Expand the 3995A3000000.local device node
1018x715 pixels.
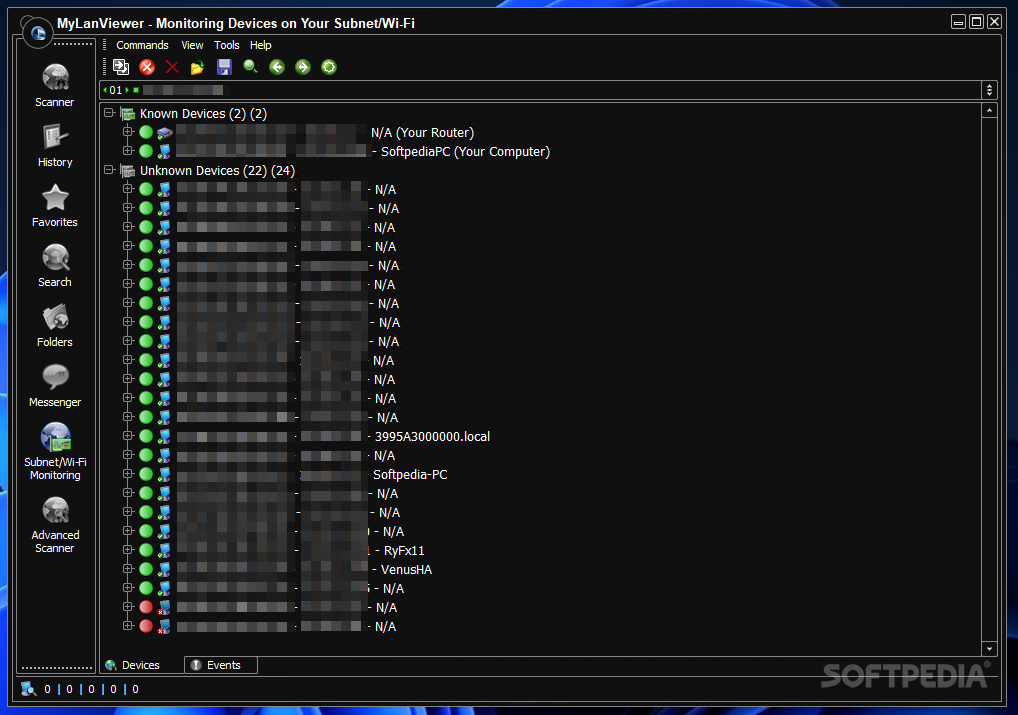click(128, 436)
